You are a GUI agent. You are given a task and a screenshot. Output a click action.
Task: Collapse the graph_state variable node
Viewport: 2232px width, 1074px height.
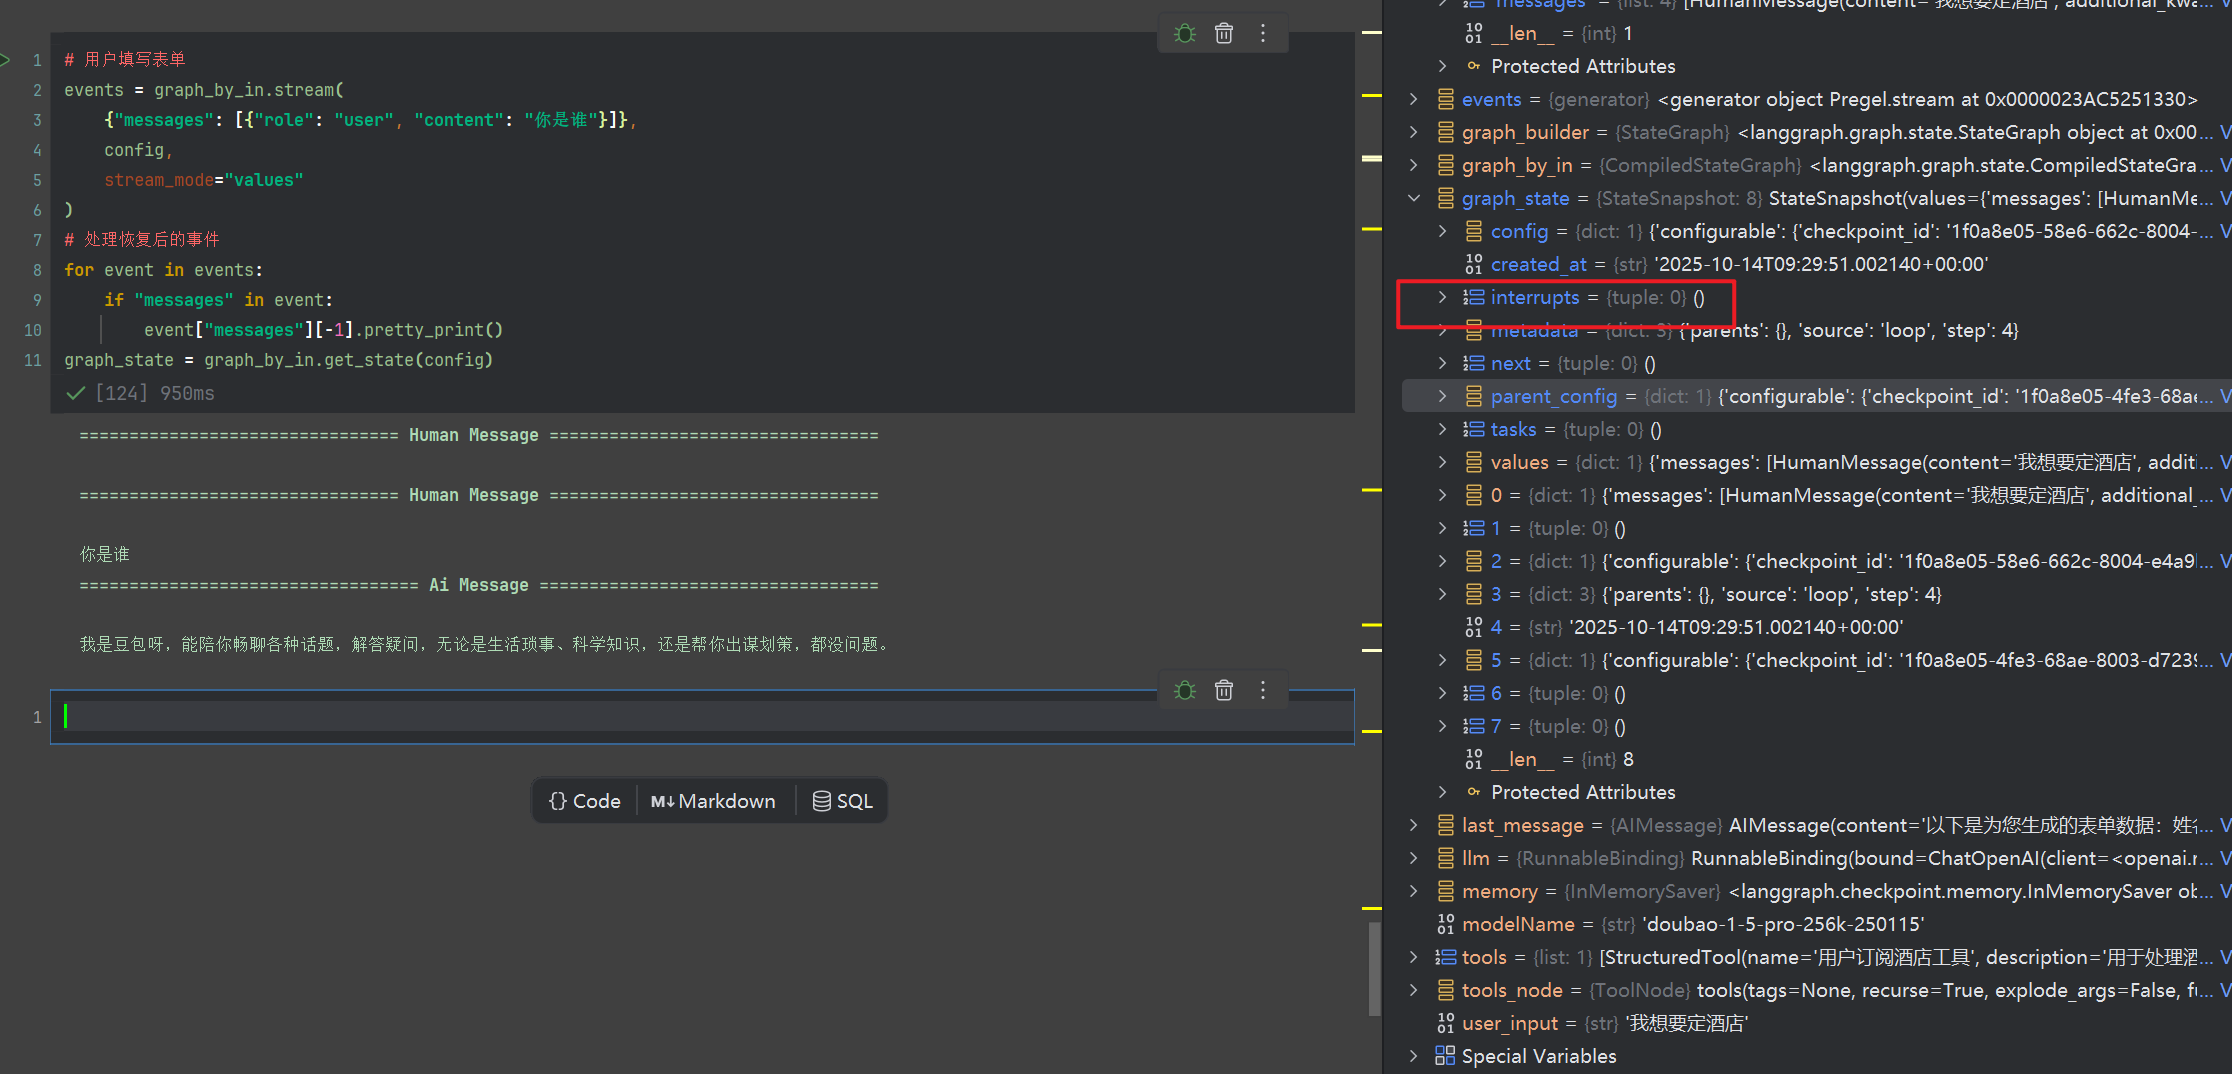coord(1414,198)
